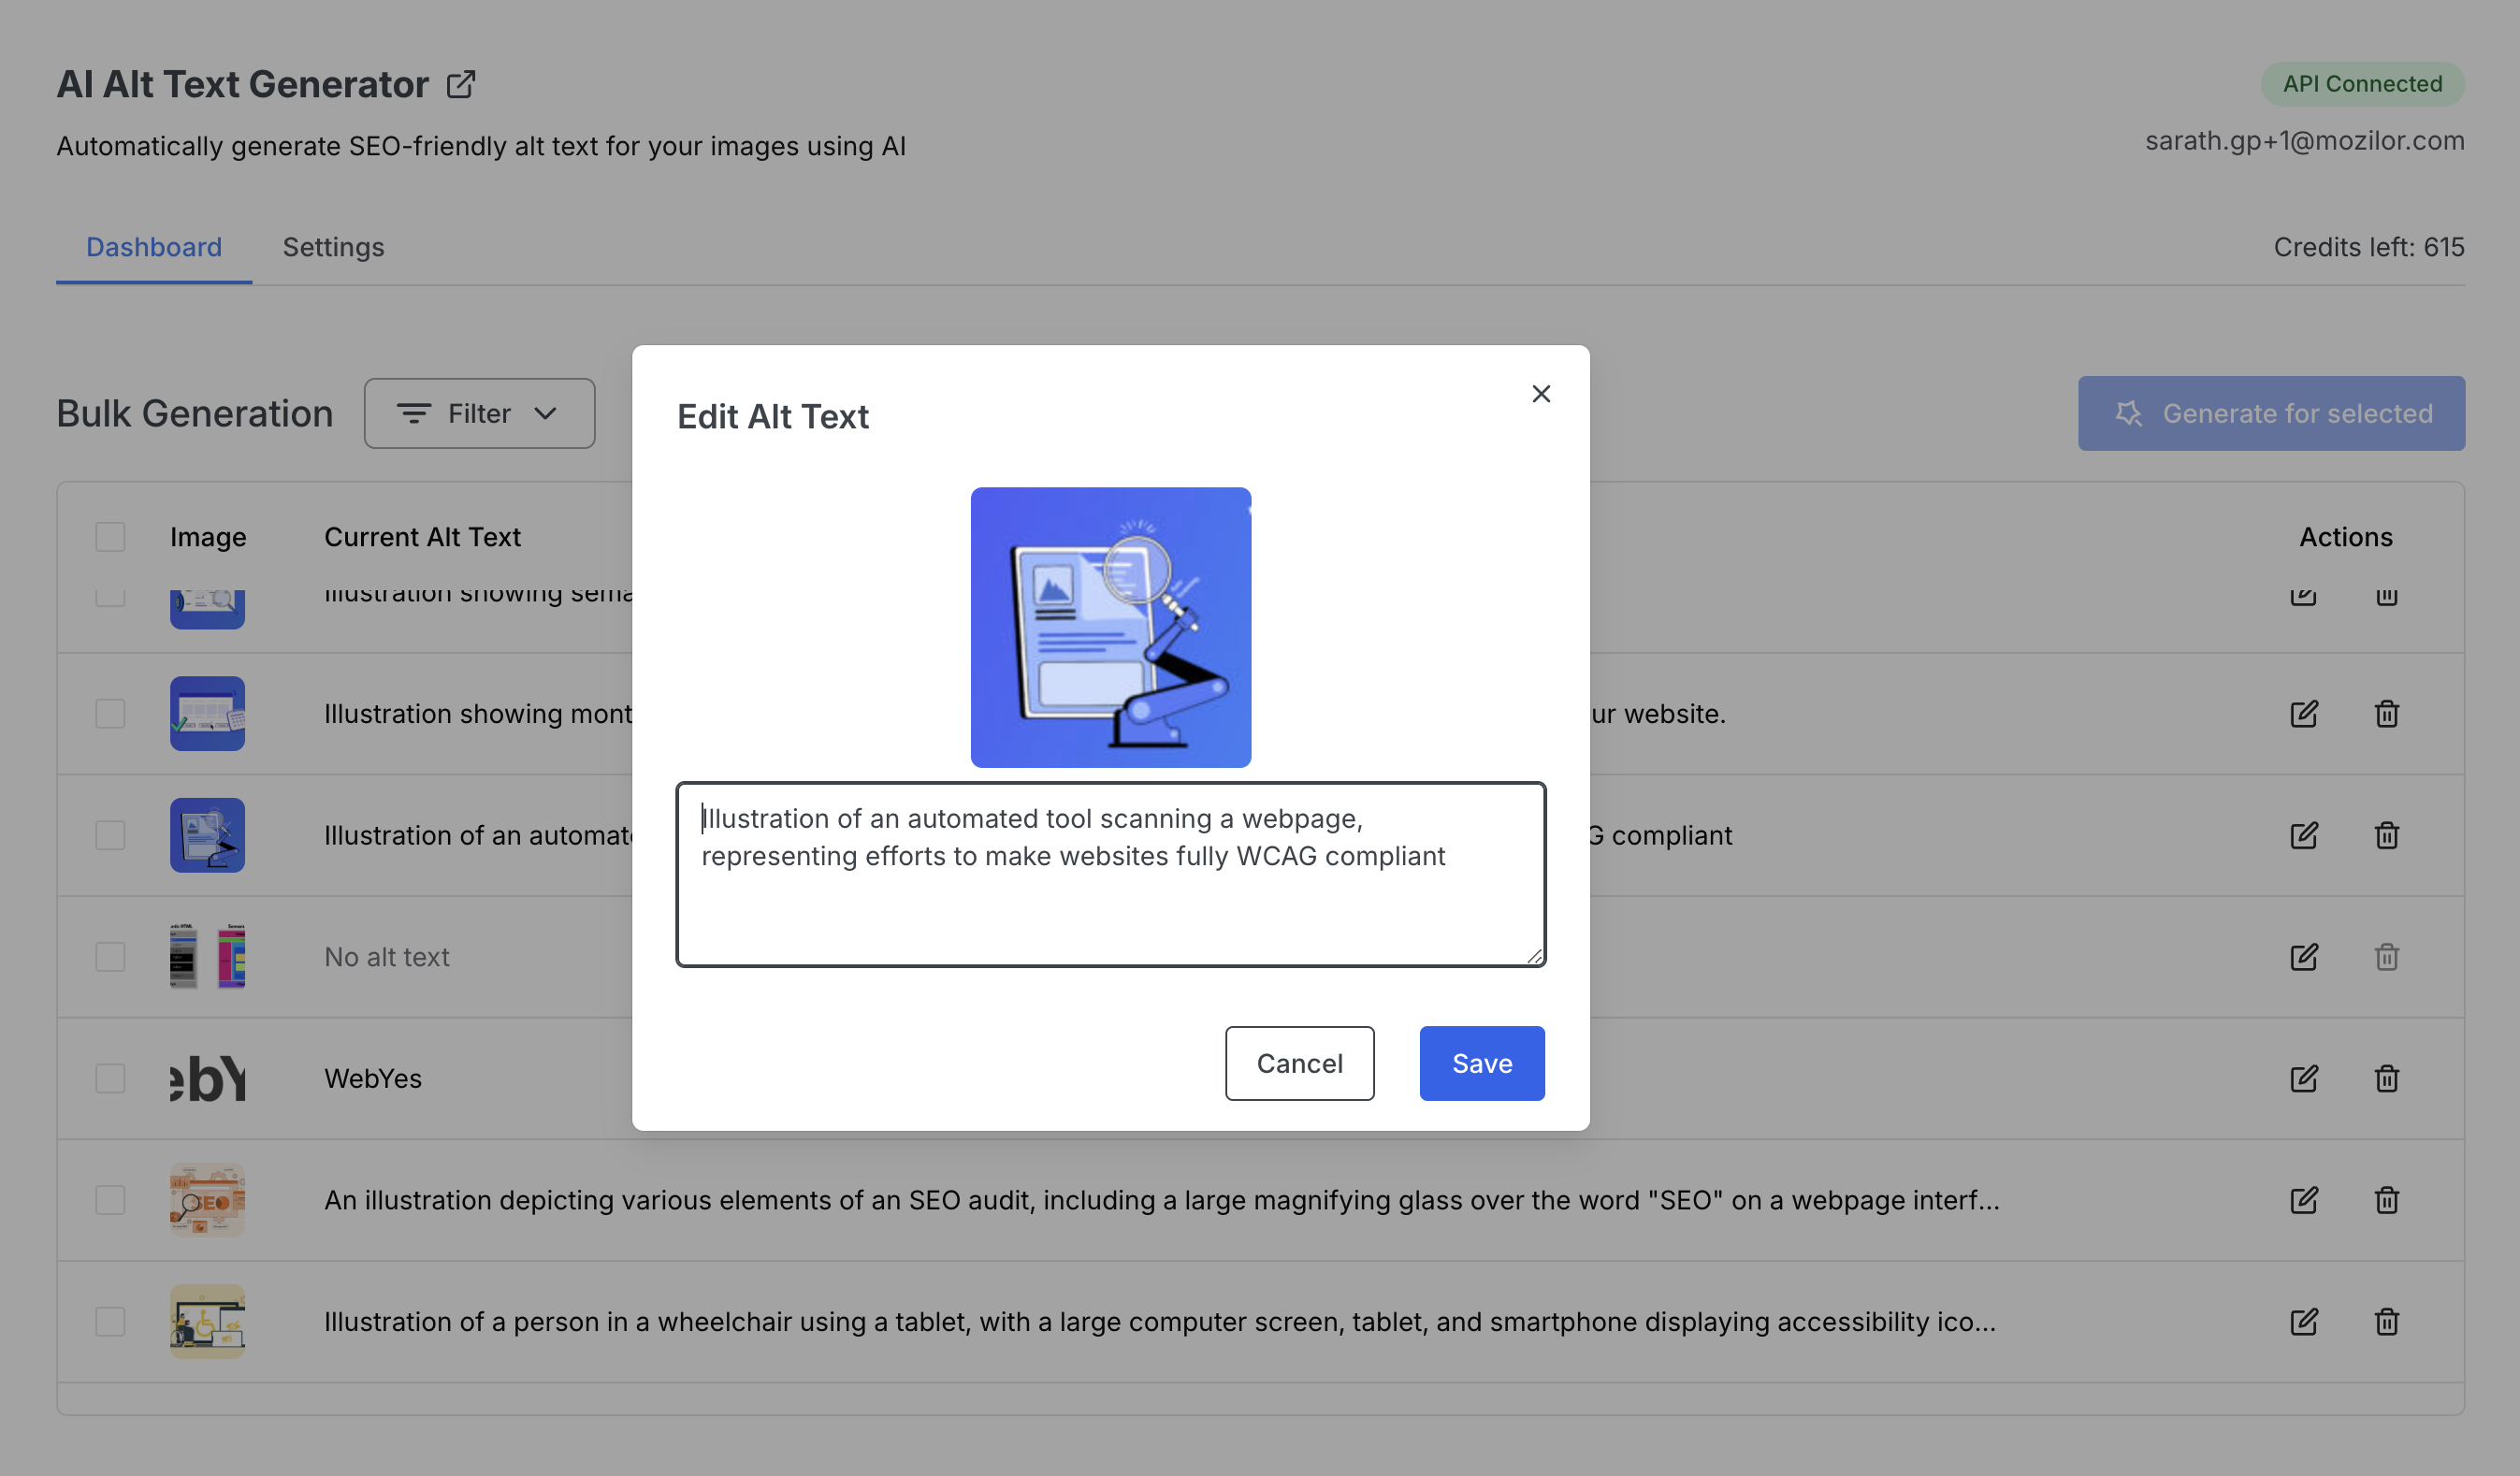The image size is (2520, 1476).
Task: Check the SEO audit illustration row checkbox
Action: coord(110,1200)
